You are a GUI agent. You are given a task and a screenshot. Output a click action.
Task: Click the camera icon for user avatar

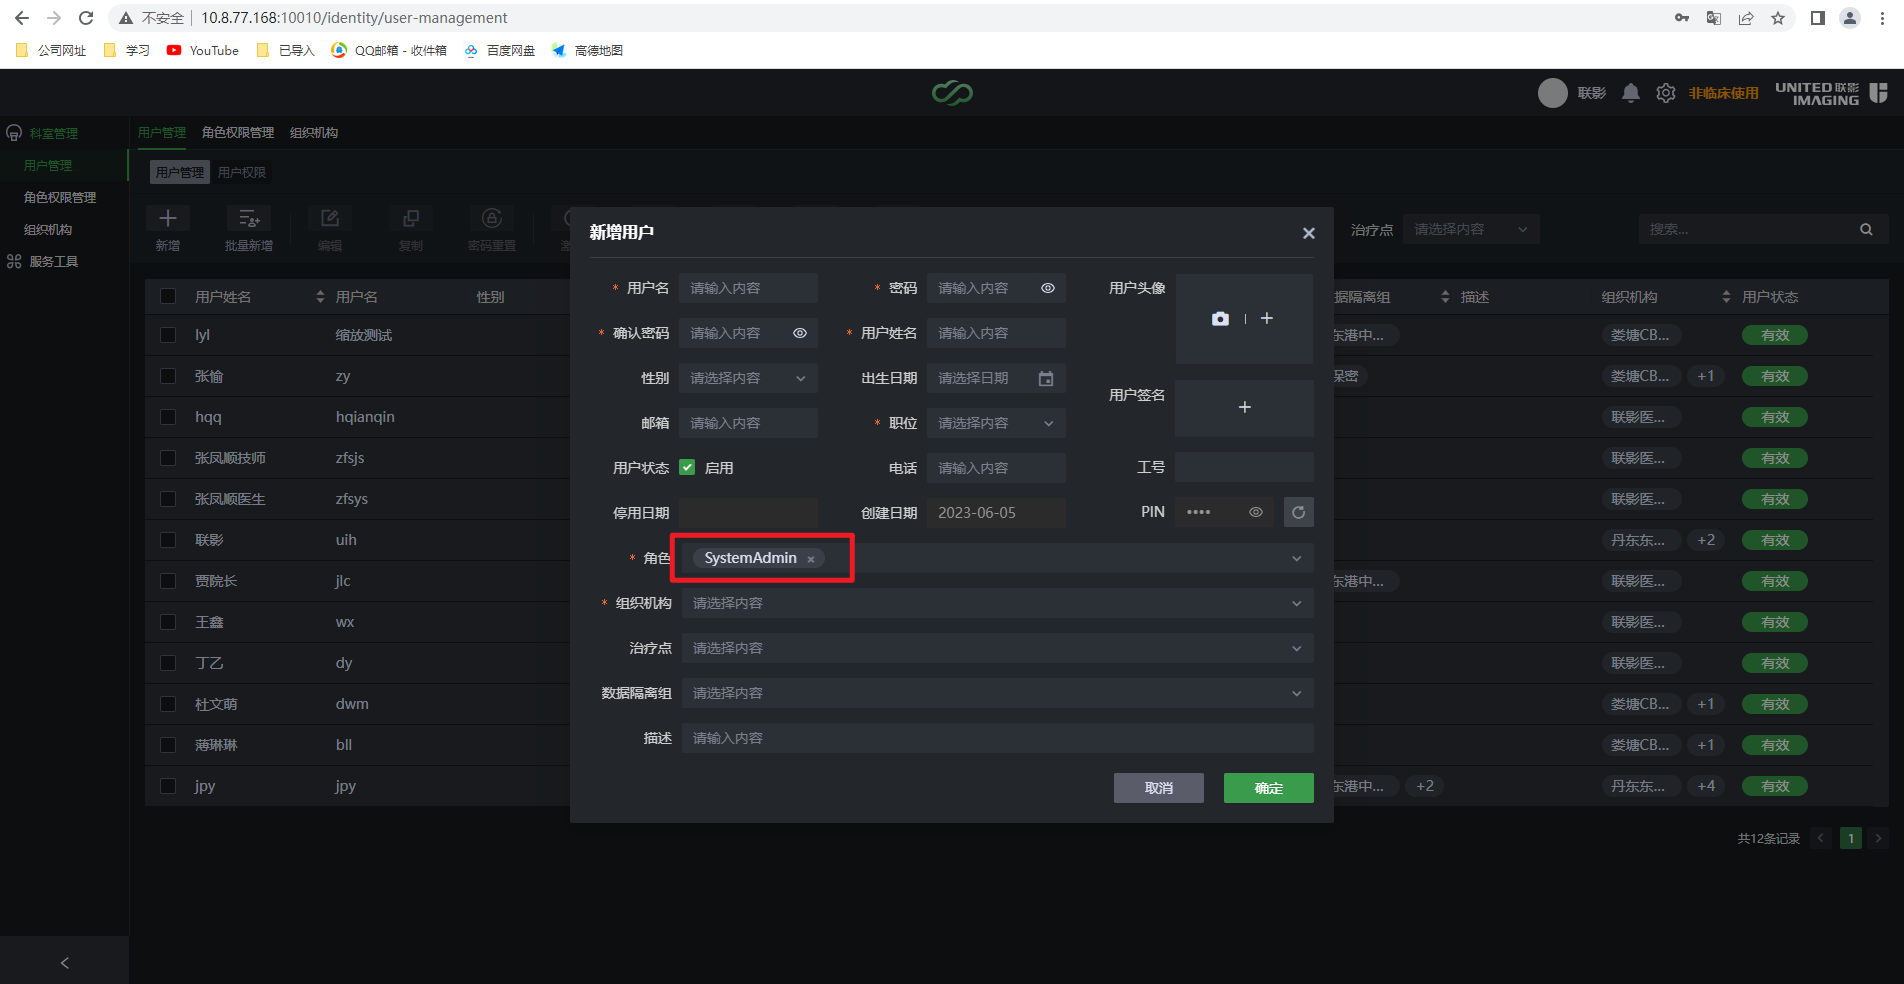point(1220,319)
